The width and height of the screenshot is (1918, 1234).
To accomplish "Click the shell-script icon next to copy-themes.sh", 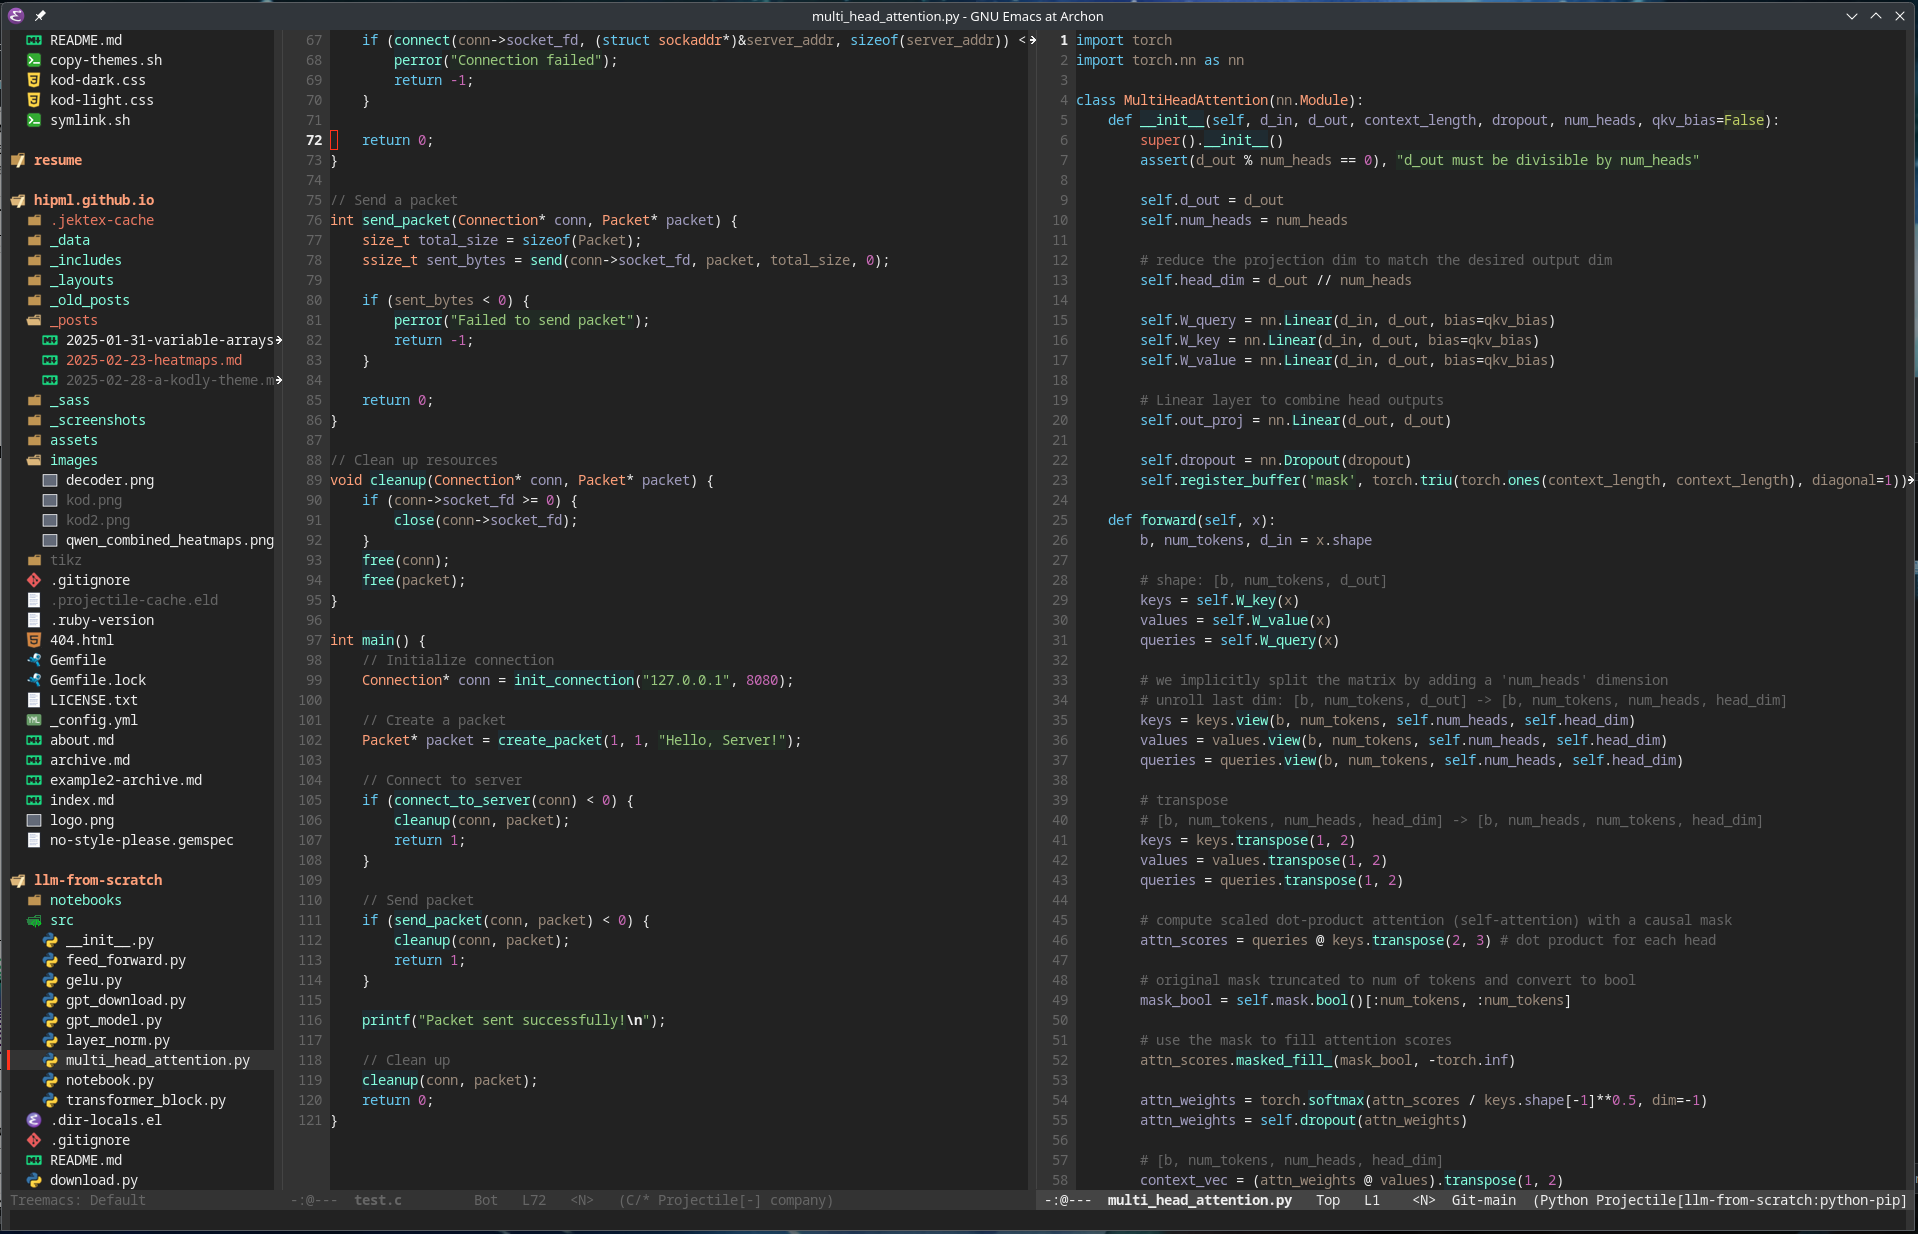I will pos(35,60).
